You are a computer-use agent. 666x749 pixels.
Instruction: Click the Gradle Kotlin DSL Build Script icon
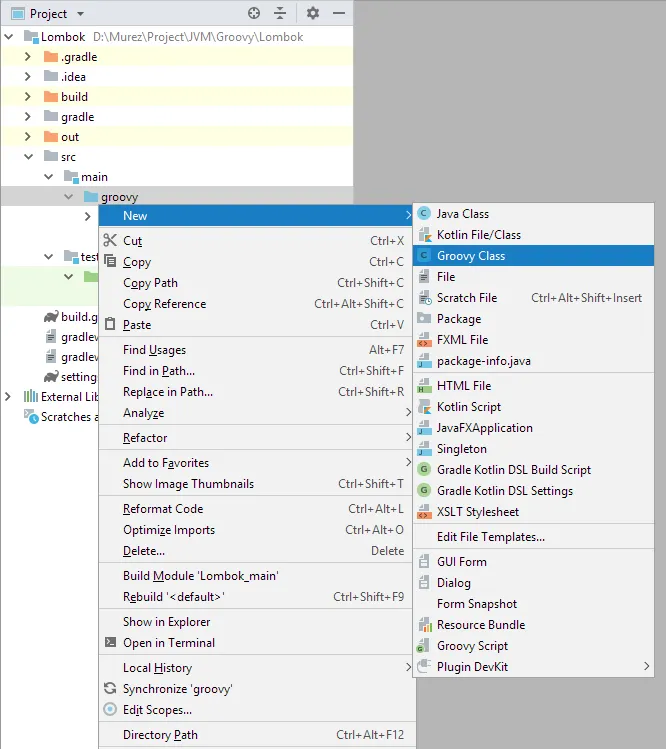424,470
